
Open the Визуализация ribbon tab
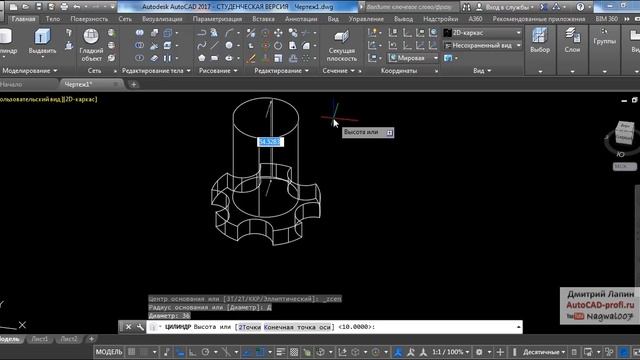(162, 19)
